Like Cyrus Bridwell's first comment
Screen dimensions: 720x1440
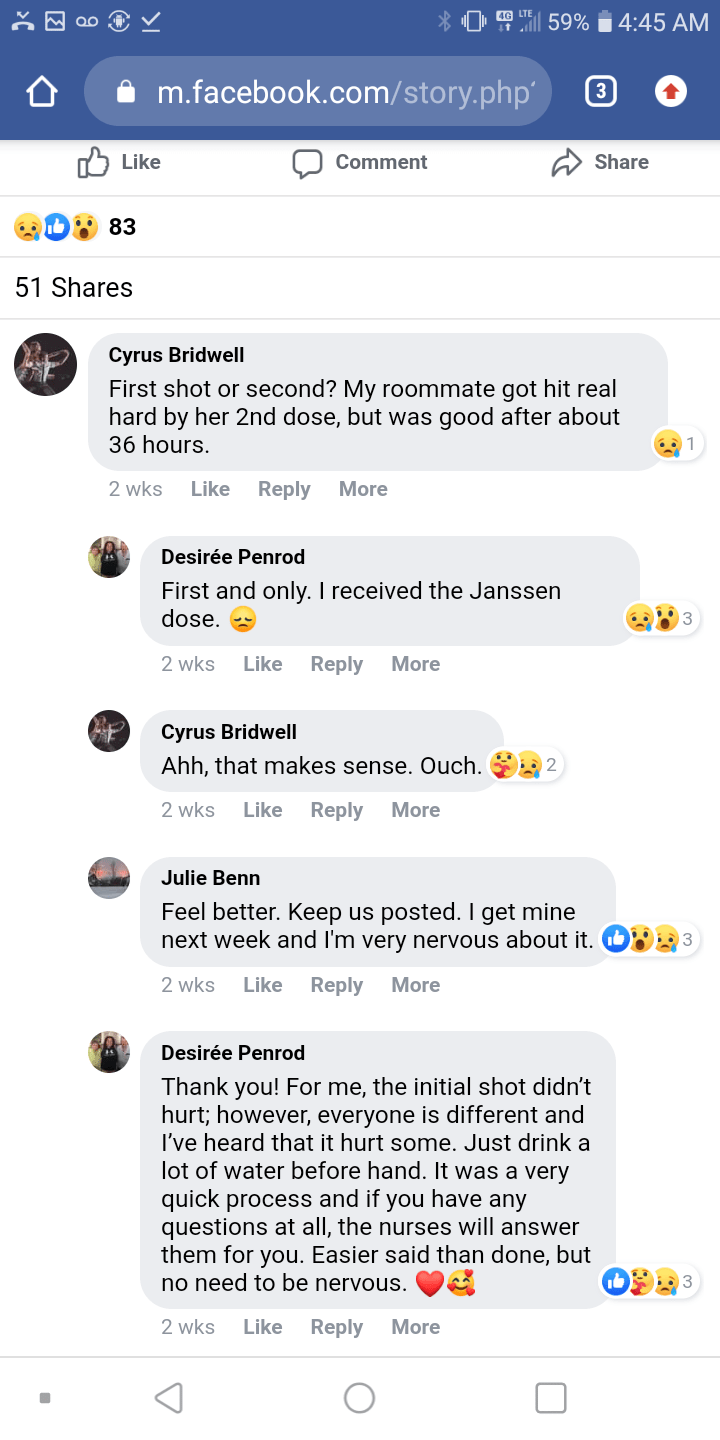(210, 489)
